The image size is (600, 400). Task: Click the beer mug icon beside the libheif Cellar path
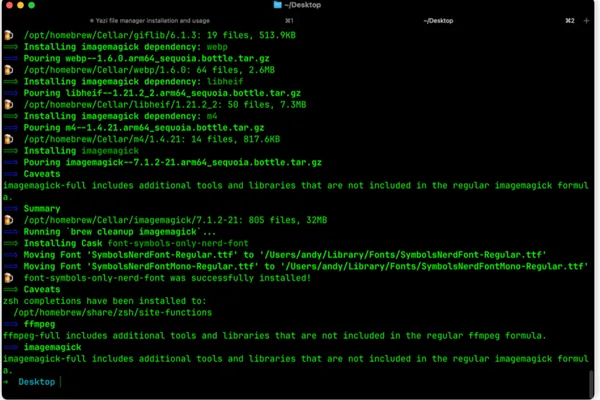pos(8,104)
